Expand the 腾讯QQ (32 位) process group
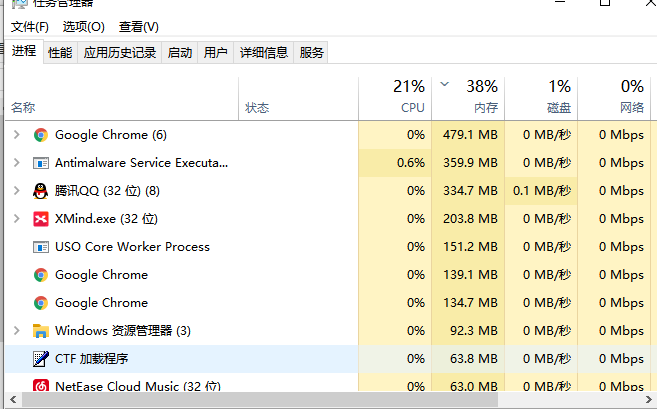657x409 pixels. tap(16, 191)
